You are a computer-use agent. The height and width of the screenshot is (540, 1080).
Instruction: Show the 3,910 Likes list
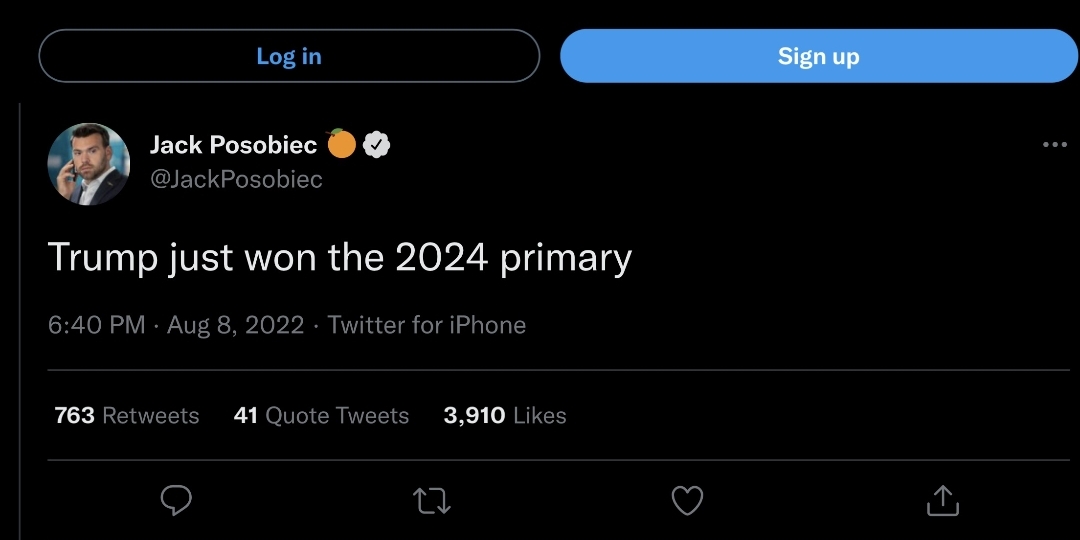(x=505, y=416)
